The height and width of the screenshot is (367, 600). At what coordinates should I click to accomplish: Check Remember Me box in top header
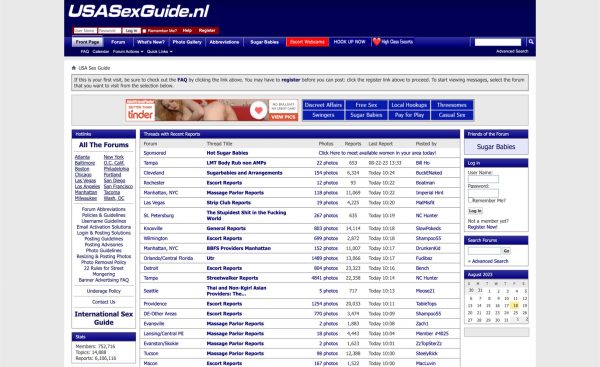(x=144, y=31)
